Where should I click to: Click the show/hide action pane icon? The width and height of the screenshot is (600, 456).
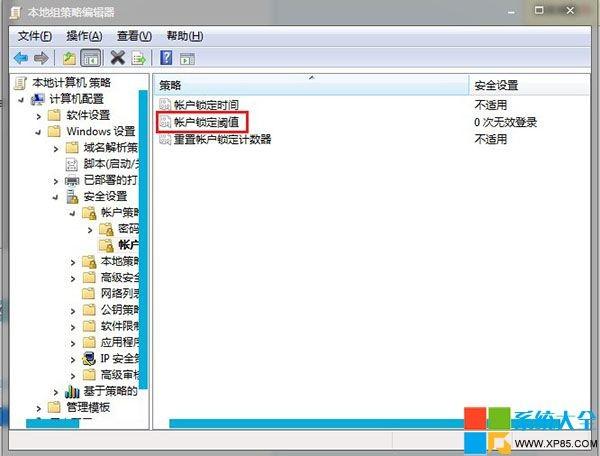(x=187, y=59)
